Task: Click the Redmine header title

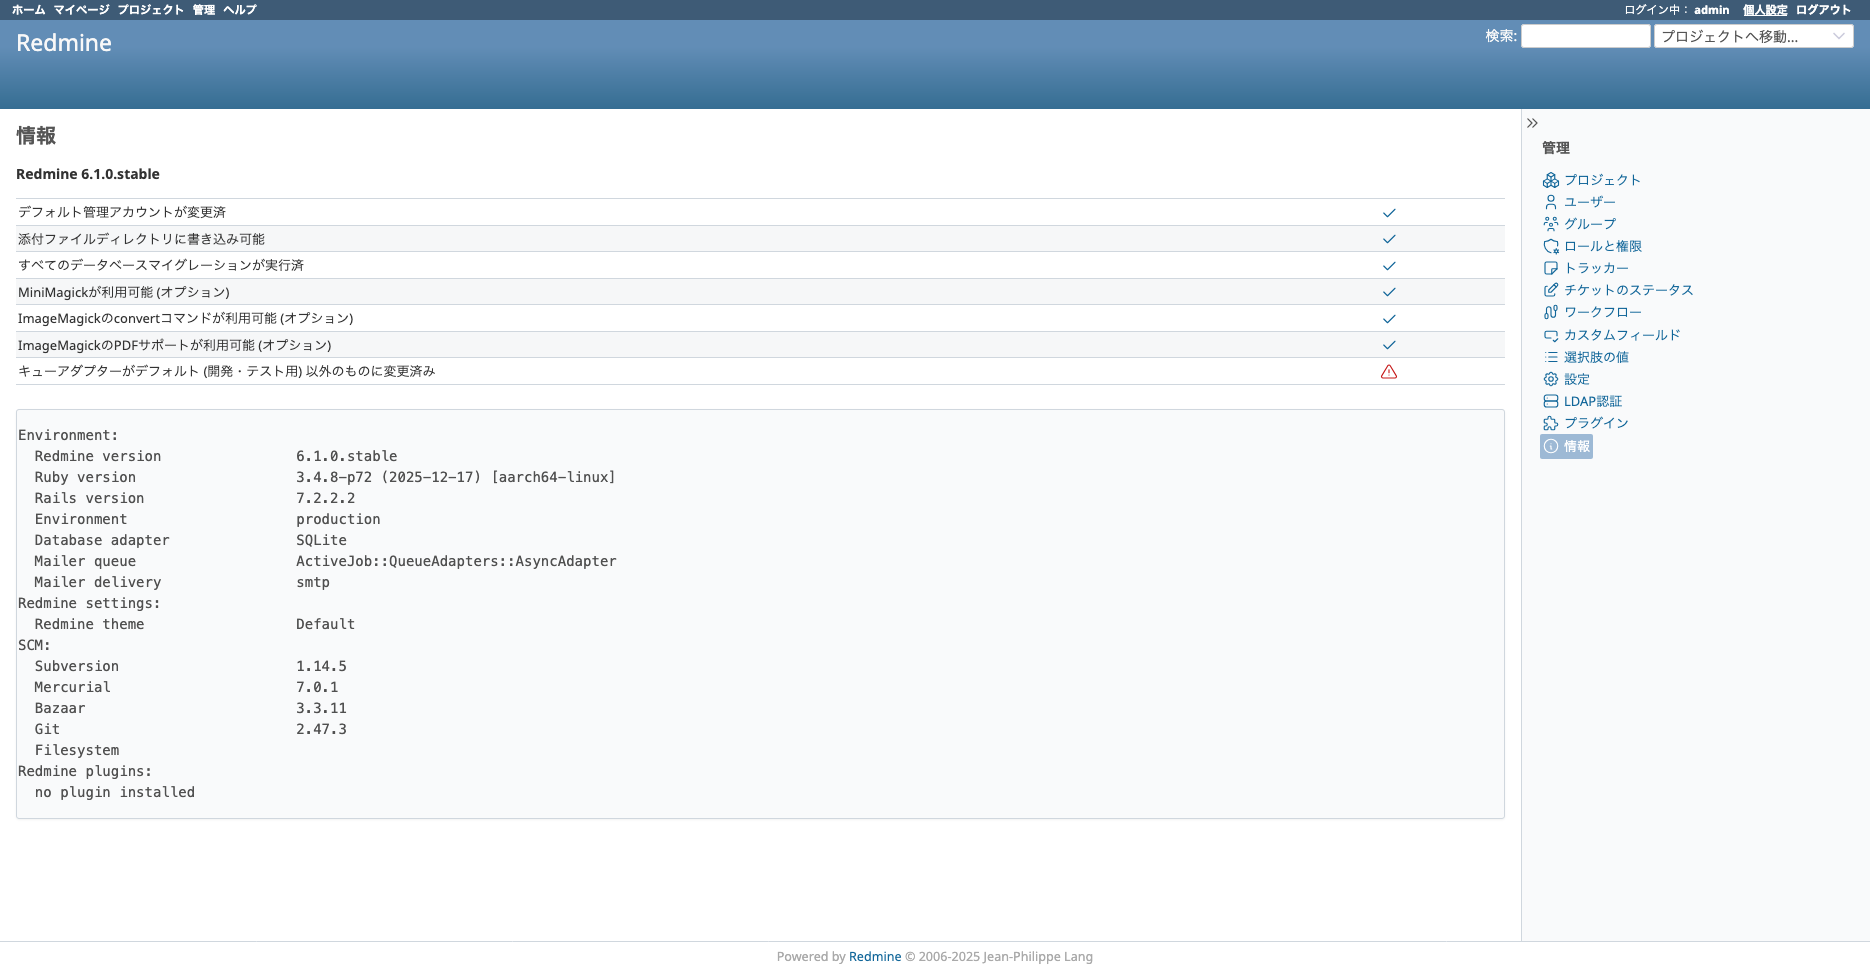Action: tap(64, 43)
